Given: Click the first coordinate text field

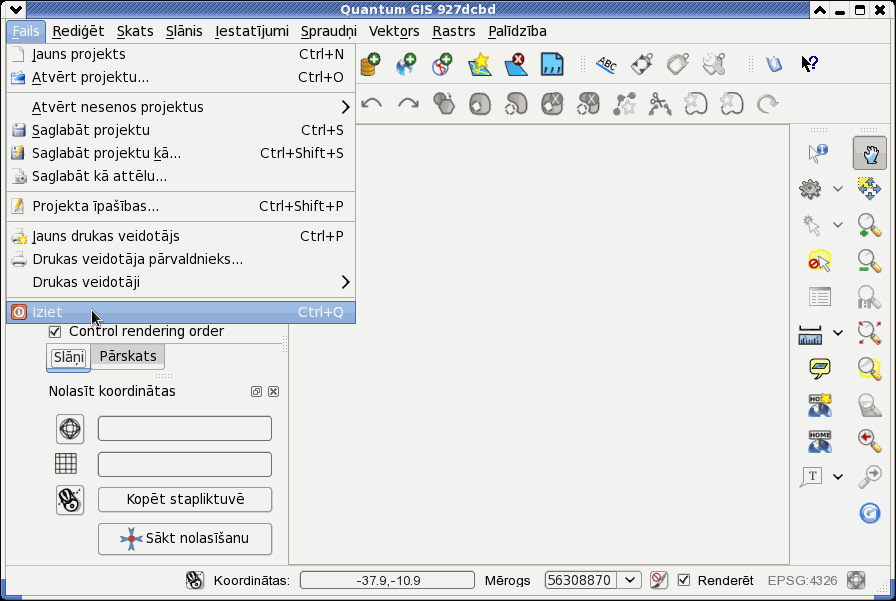Looking at the screenshot, I should (x=185, y=428).
